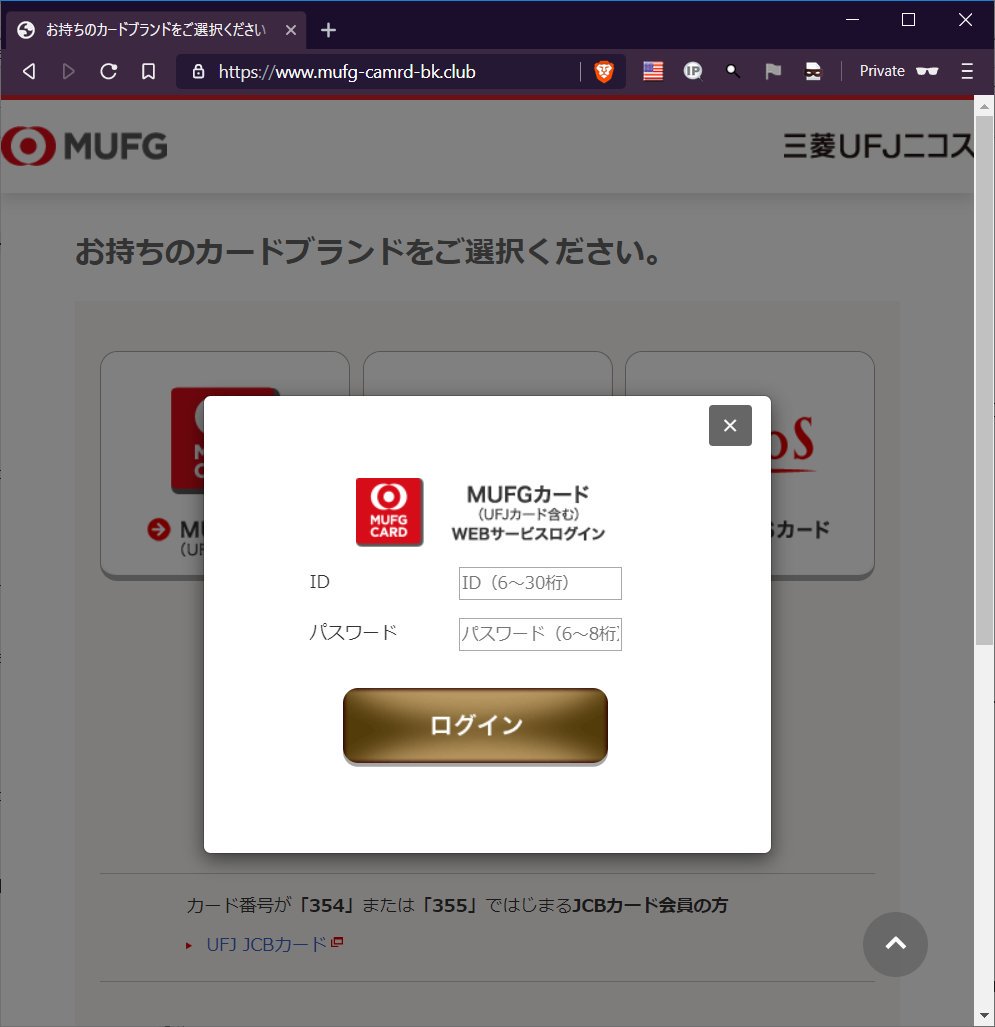This screenshot has height=1027, width=995.
Task: Open site security padlock info
Action: (198, 71)
